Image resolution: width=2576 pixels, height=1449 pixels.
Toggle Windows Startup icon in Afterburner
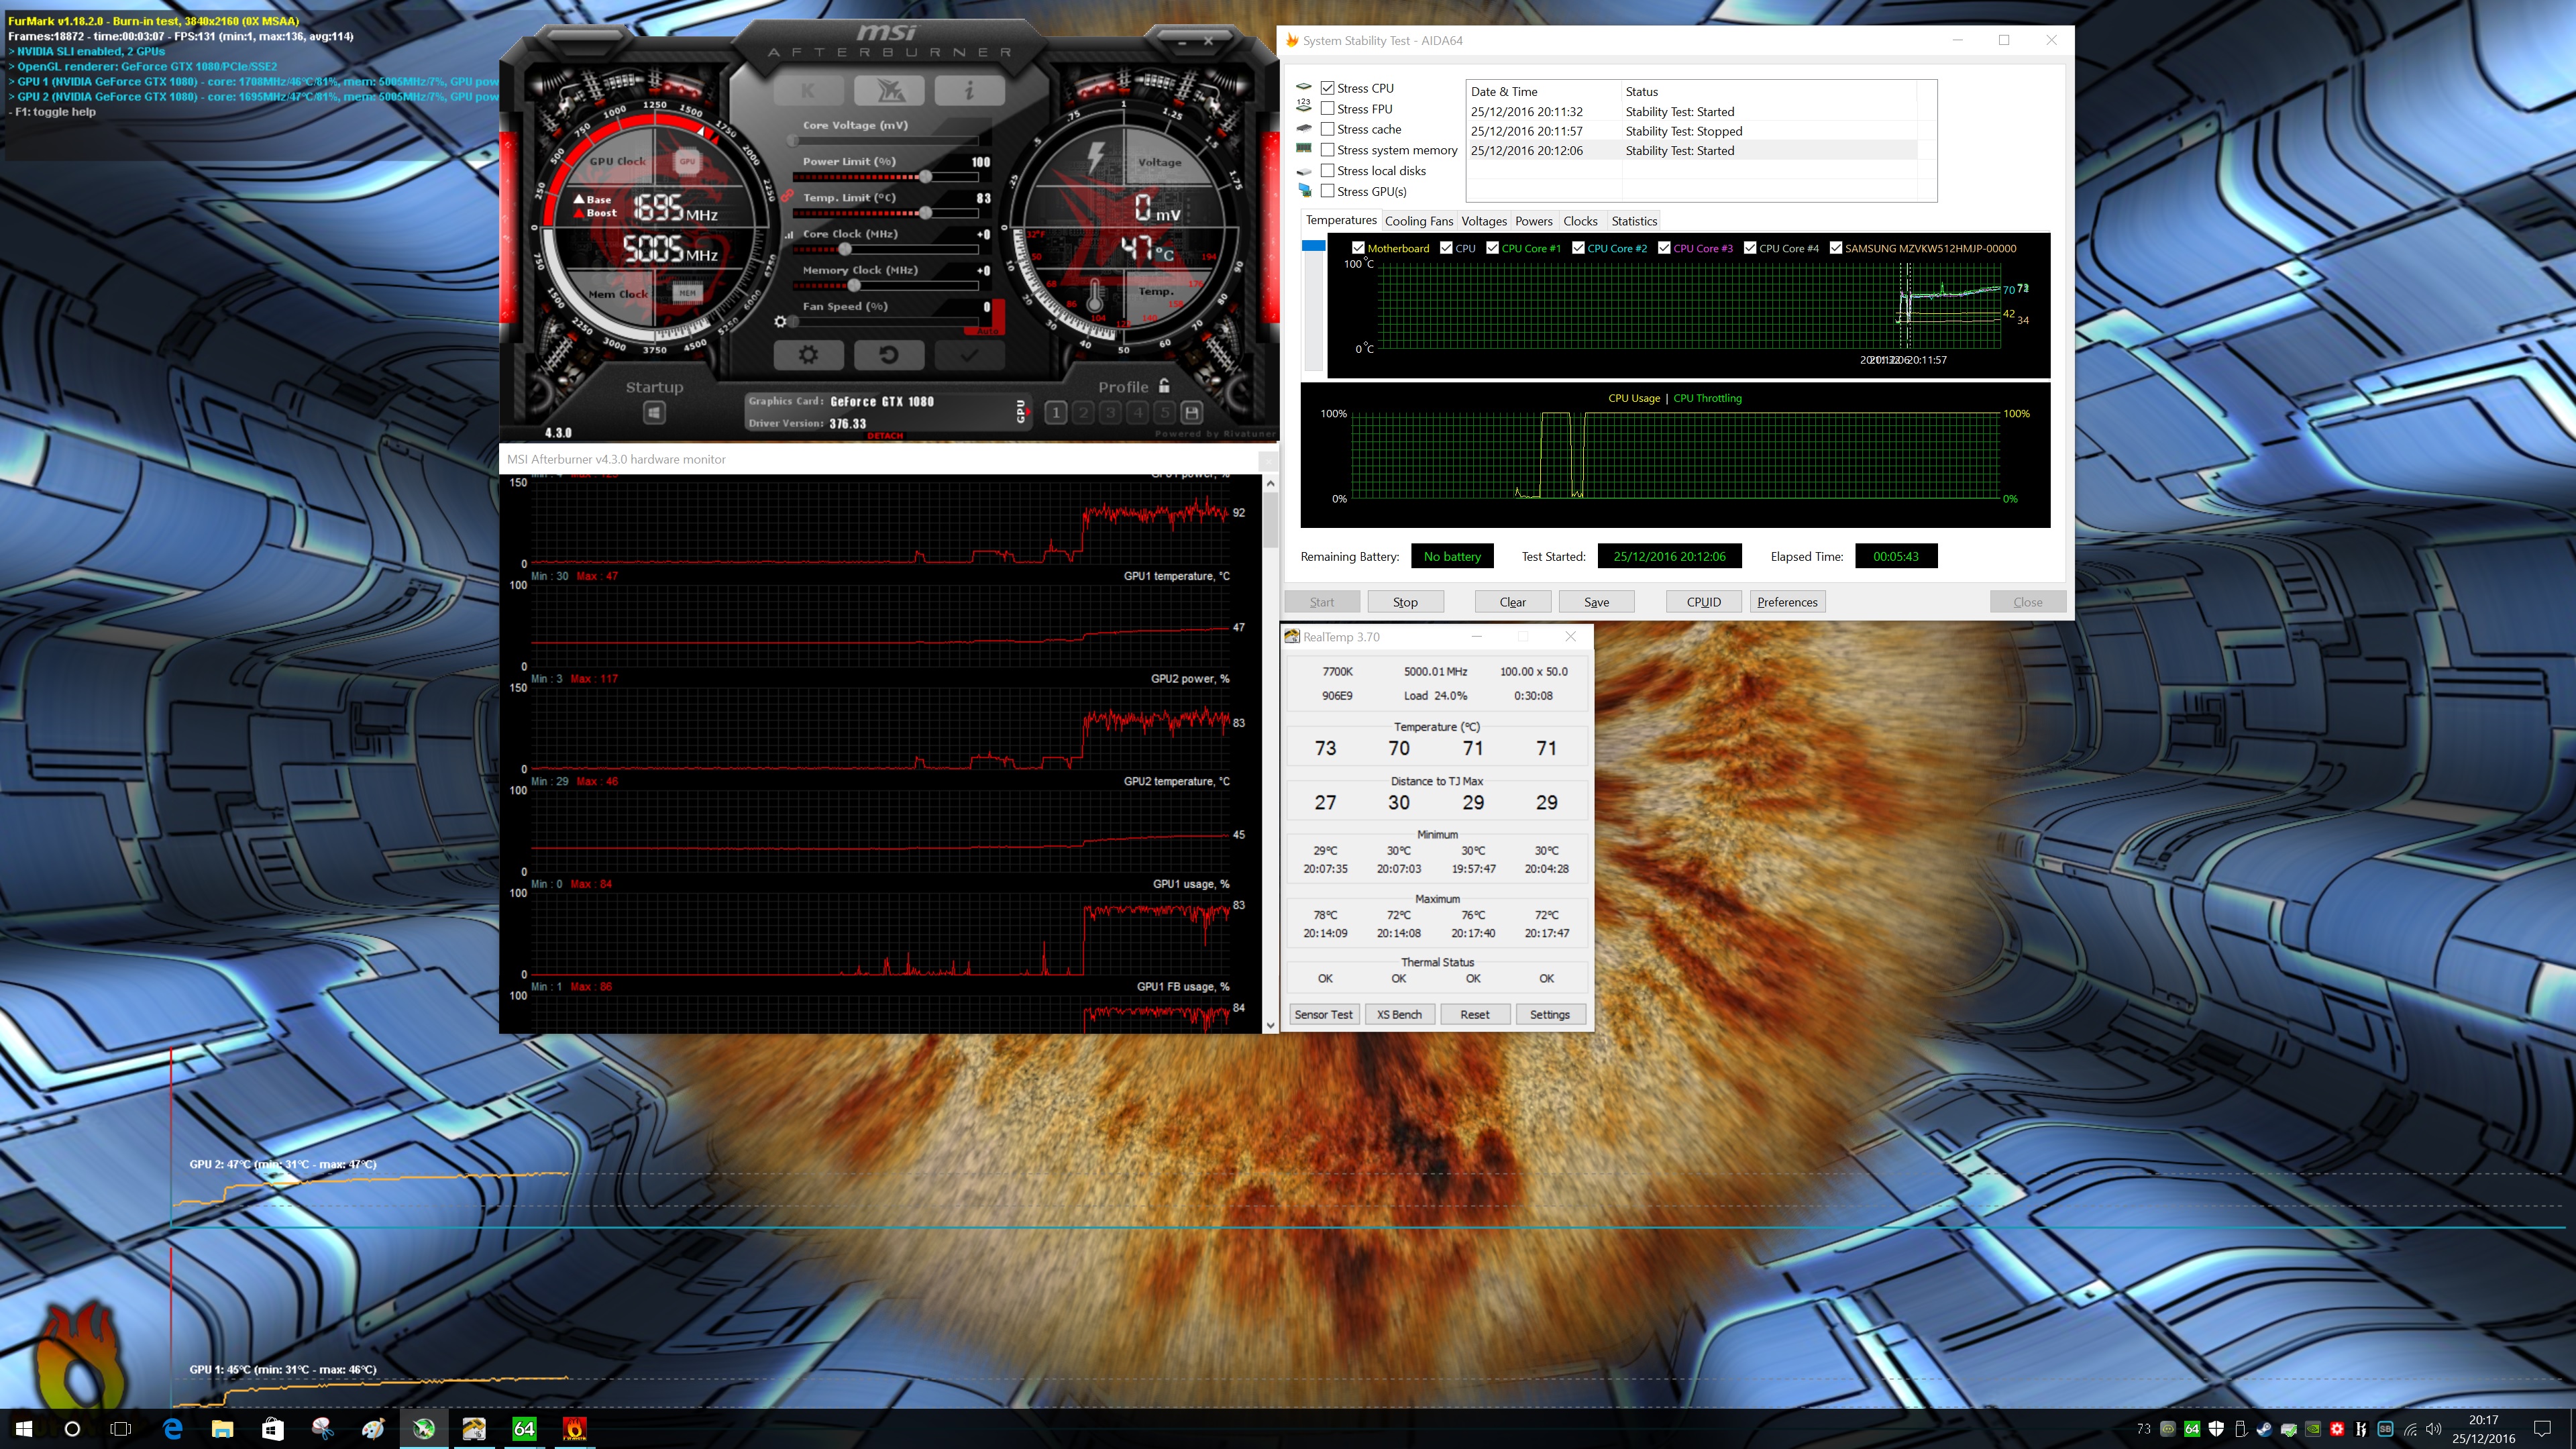coord(654,412)
